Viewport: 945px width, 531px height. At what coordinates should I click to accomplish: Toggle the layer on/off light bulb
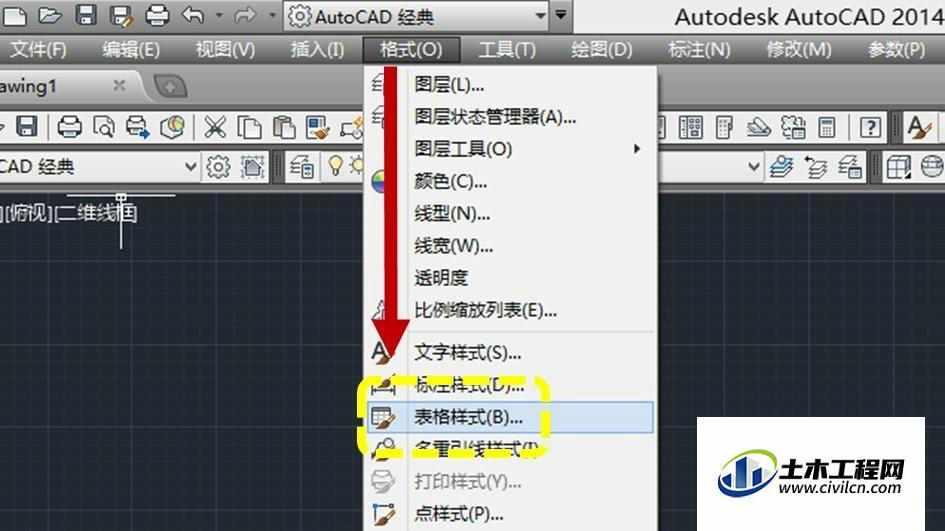tap(334, 166)
